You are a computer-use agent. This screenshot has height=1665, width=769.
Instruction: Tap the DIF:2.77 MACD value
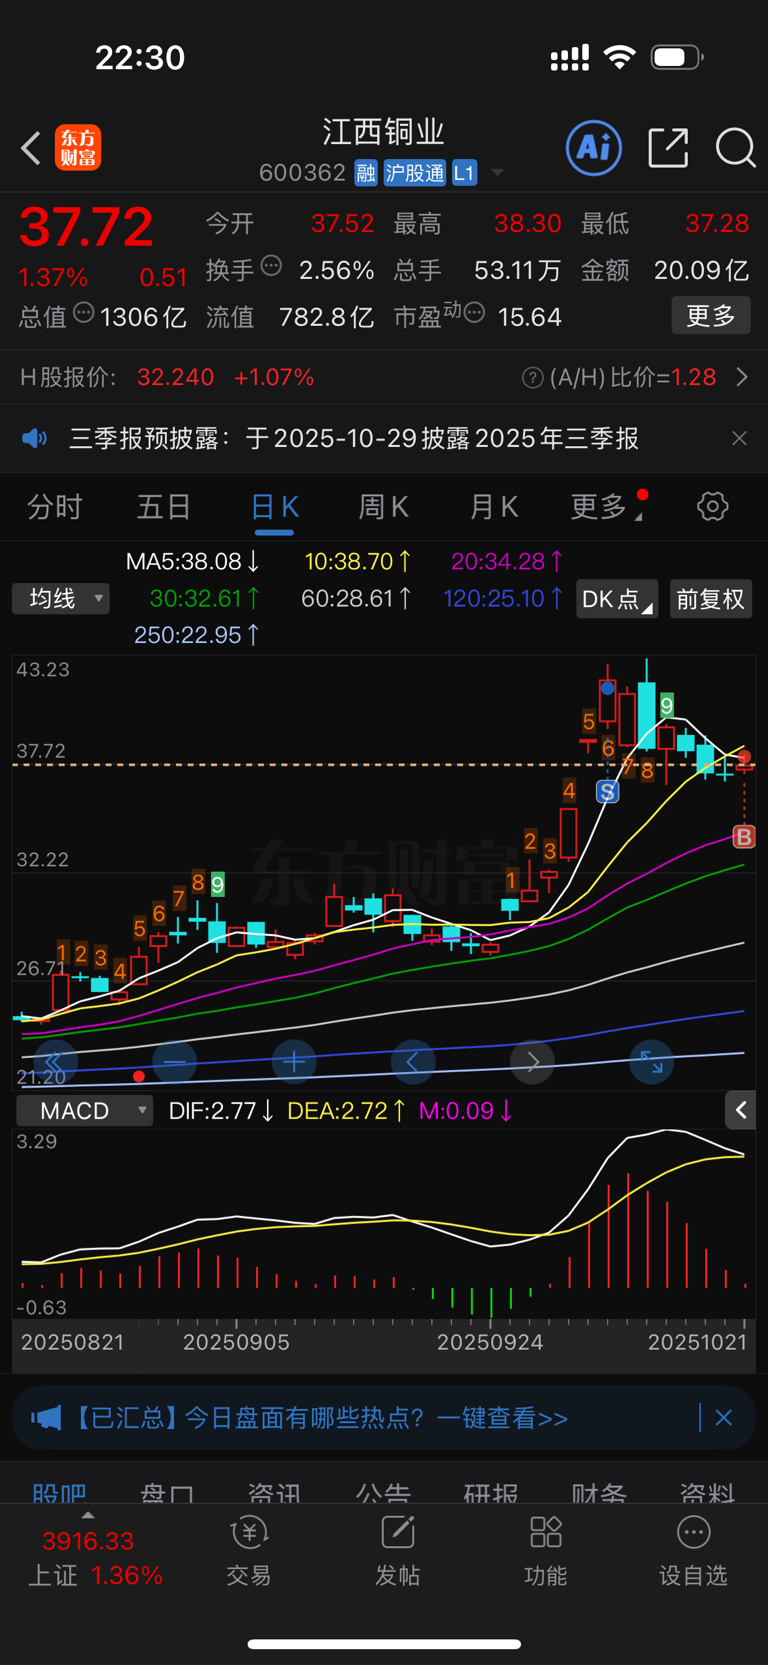click(x=221, y=1111)
